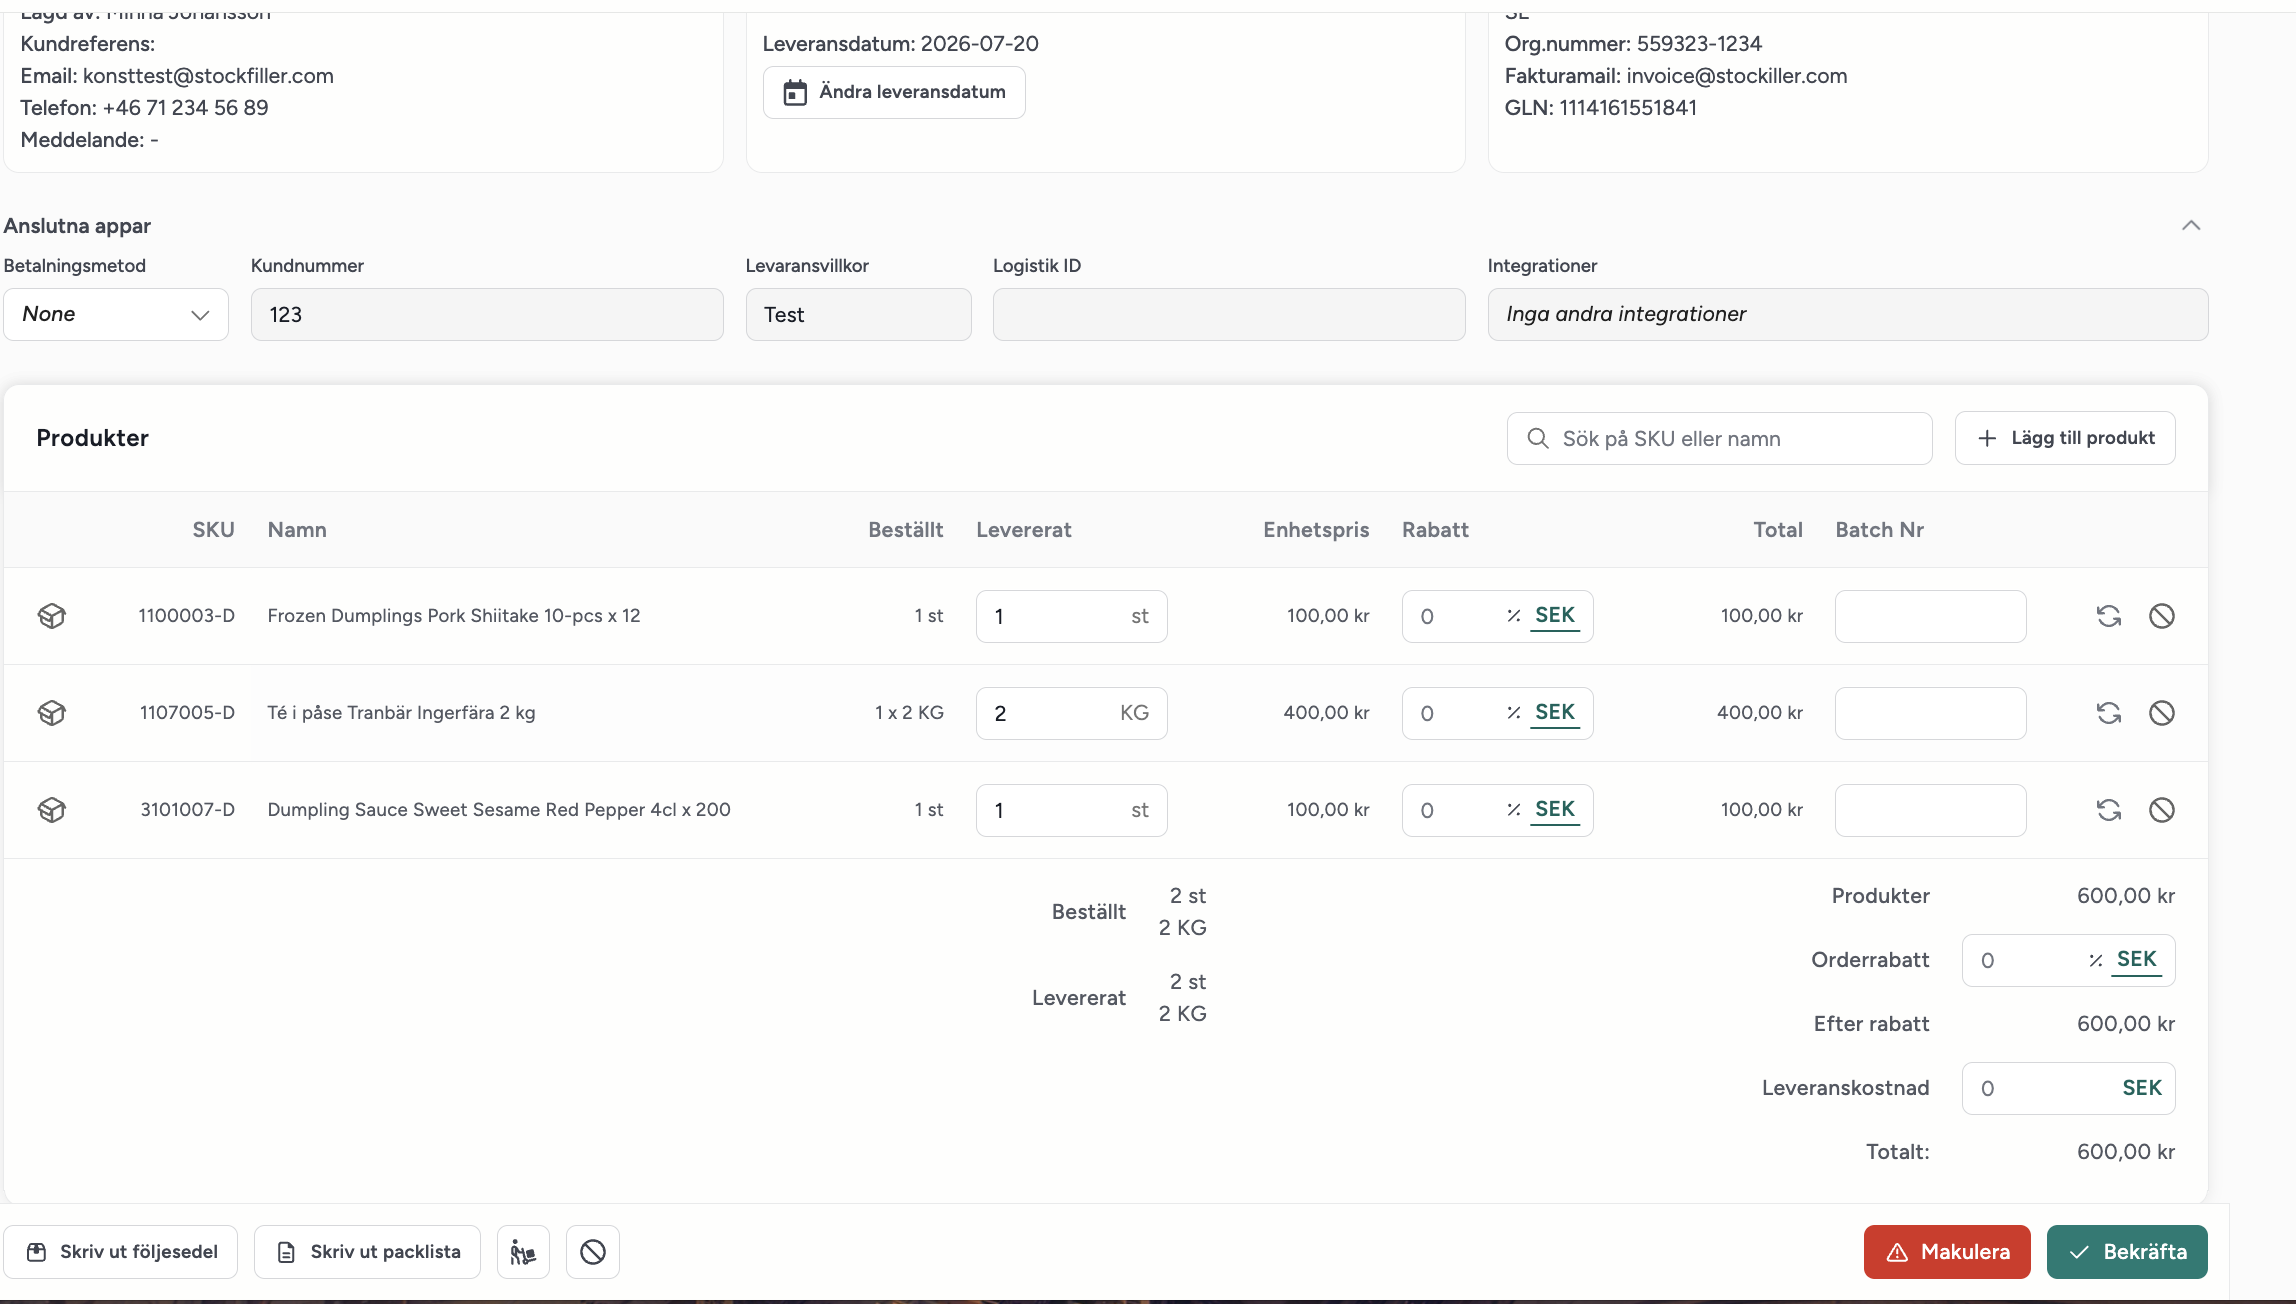Switch Frozen Dumplings discount to SEK
The image size is (2296, 1304).
[x=1555, y=616]
